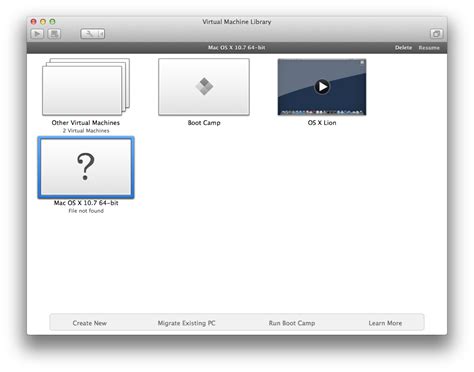Select the question mark missing VM thumbnail
474x372 pixels.
[x=86, y=167]
